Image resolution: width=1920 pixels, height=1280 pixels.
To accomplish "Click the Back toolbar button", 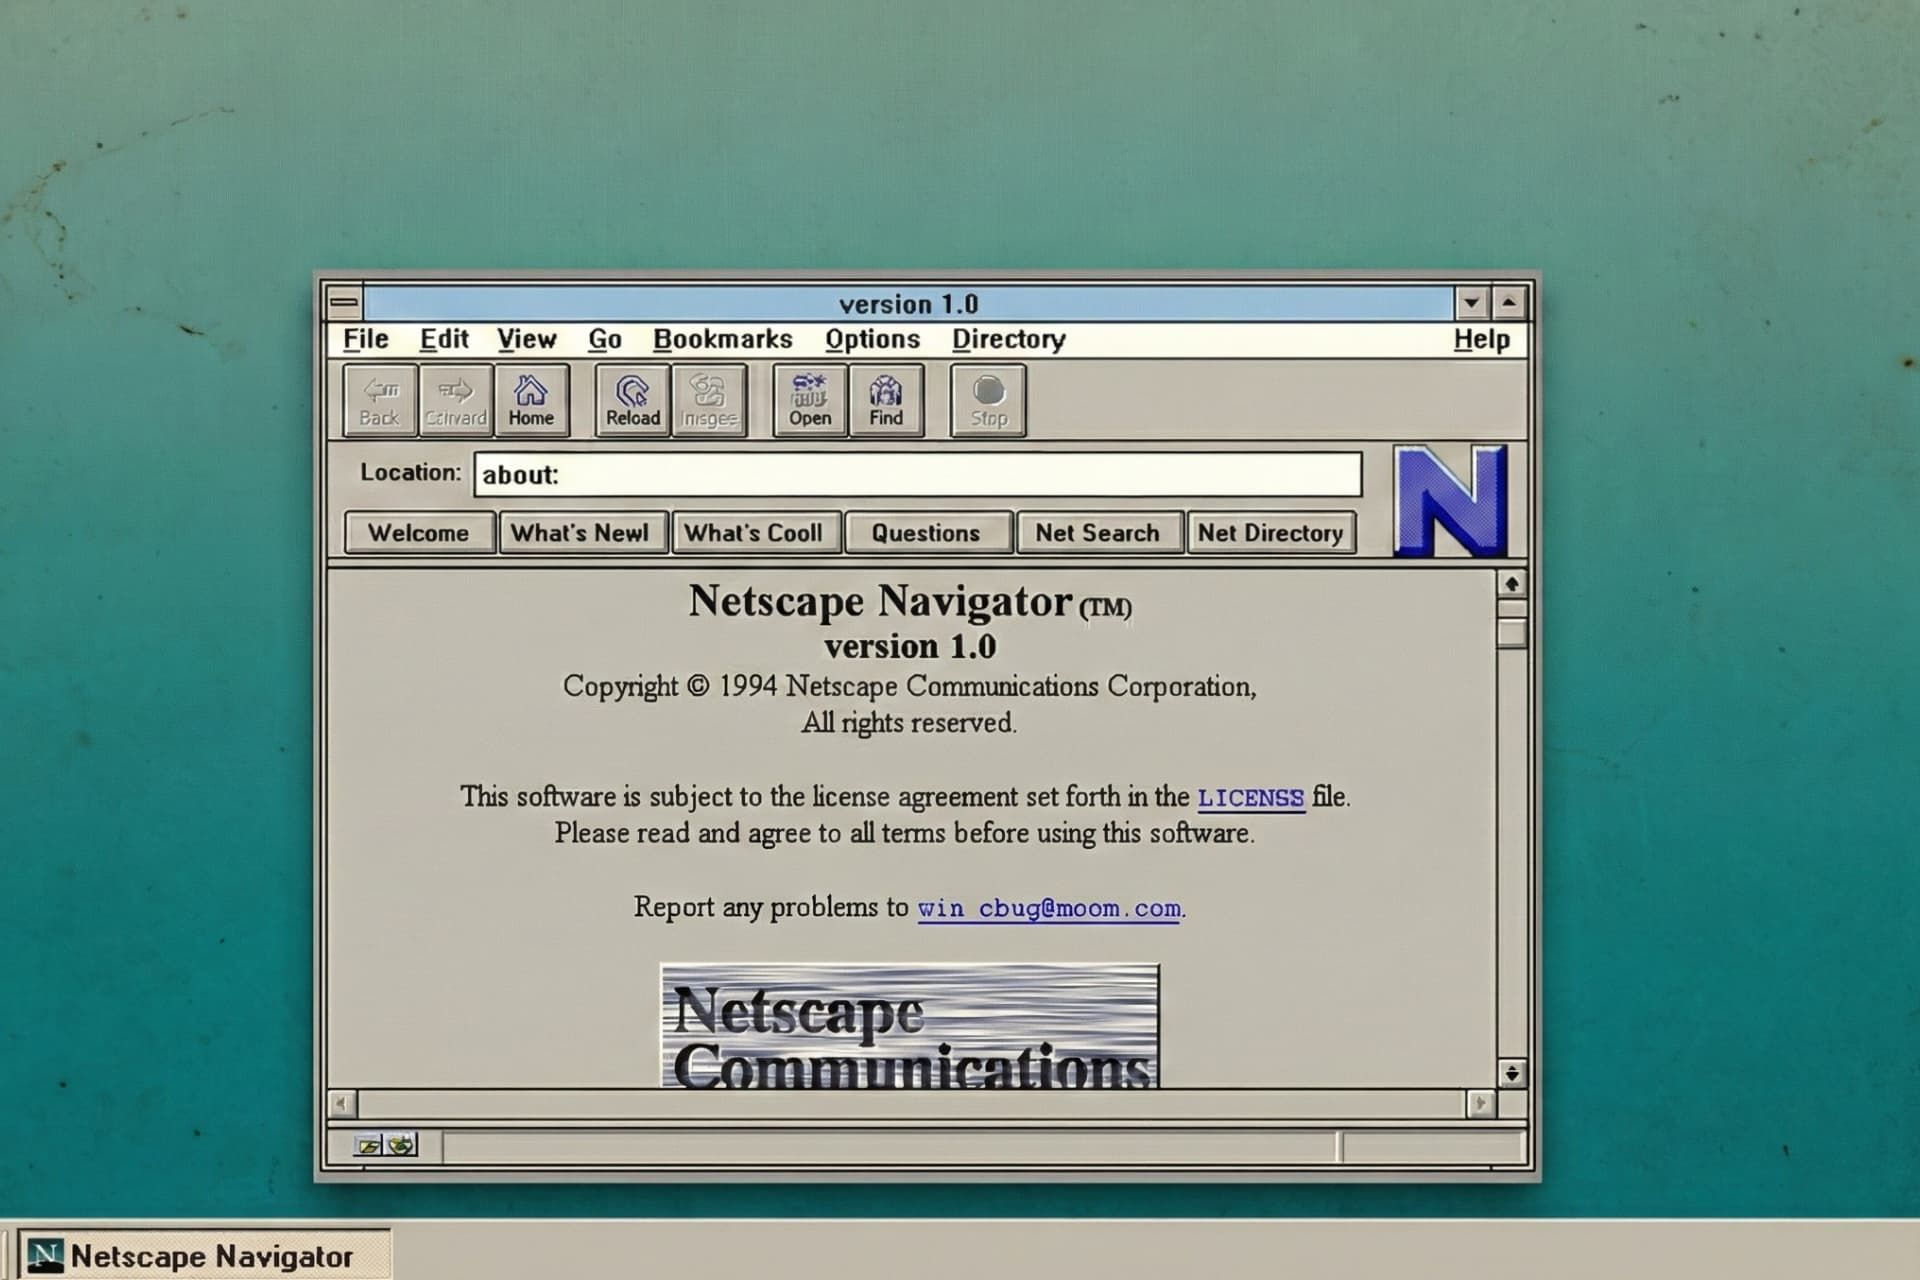I will click(380, 401).
